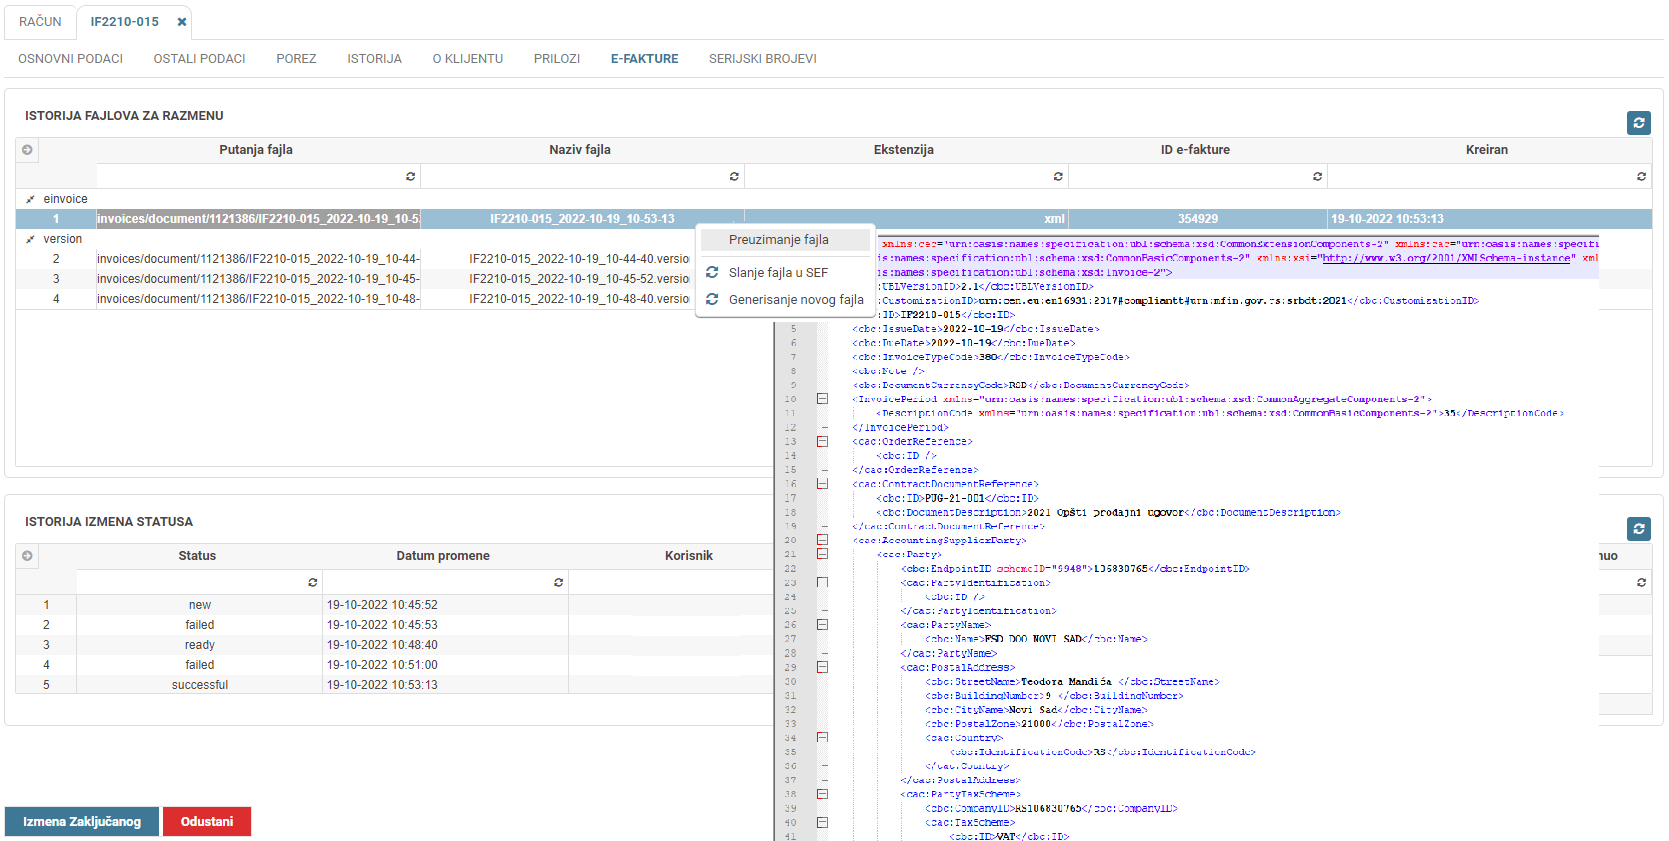Clear the Putanja fajla column filter
This screenshot has width=1669, height=841.
click(410, 177)
